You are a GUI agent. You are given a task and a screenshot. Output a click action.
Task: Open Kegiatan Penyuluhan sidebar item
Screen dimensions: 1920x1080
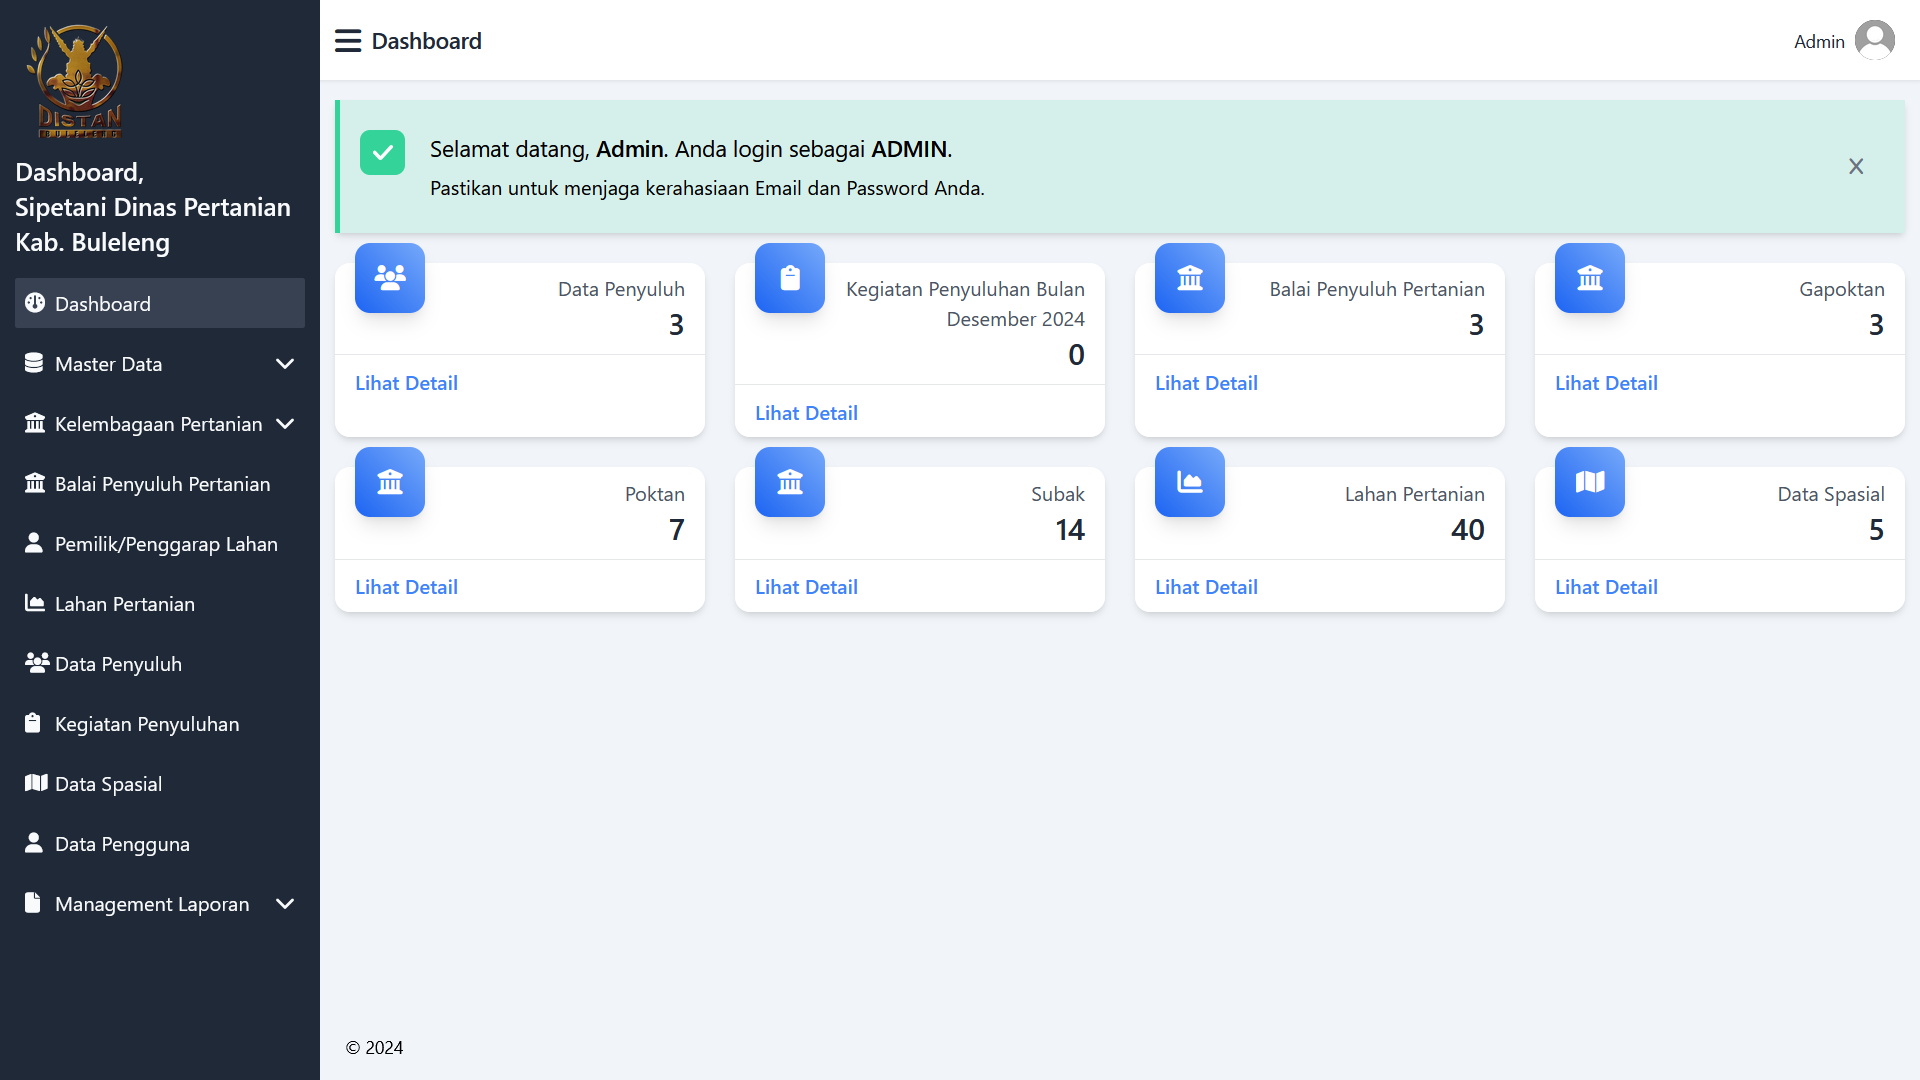click(x=146, y=724)
